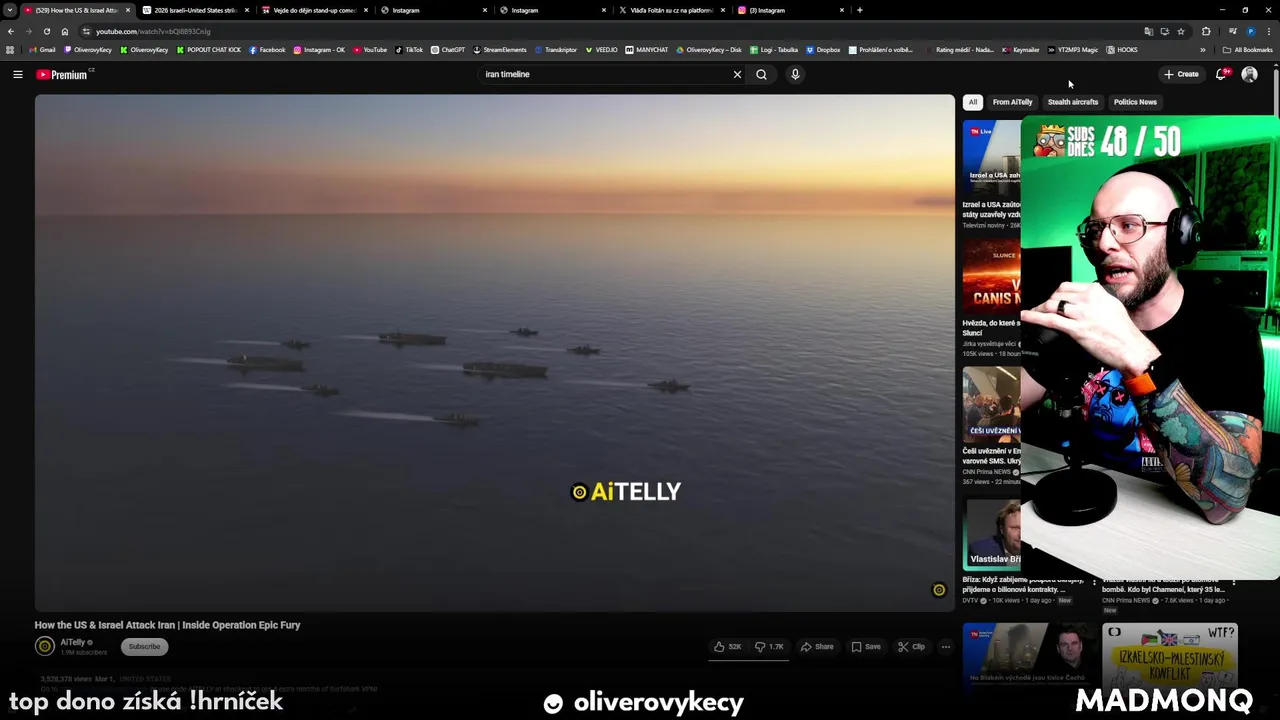Close the YouTube video tab
1280x720 pixels.
point(127,10)
